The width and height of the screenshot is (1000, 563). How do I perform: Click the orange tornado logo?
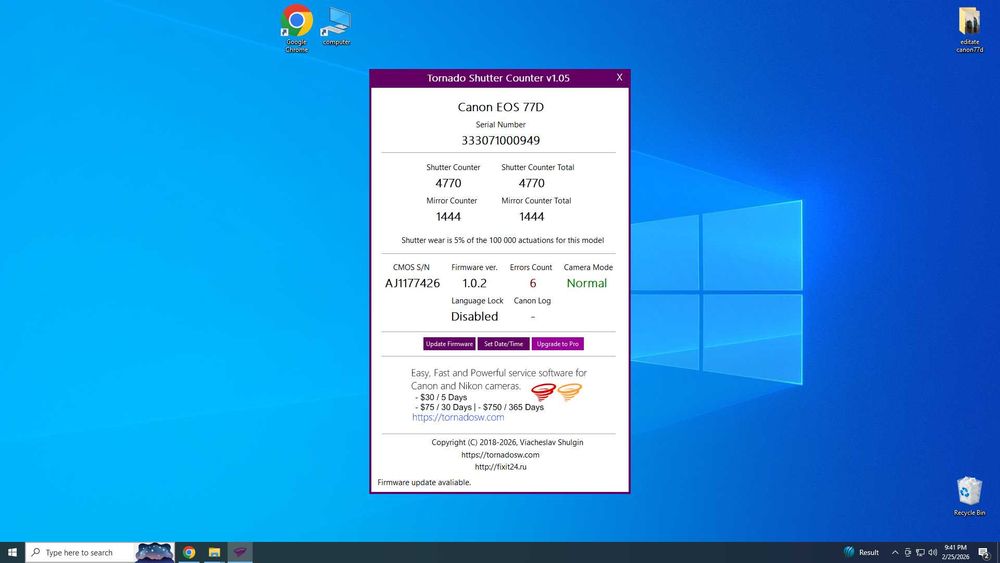pos(570,391)
